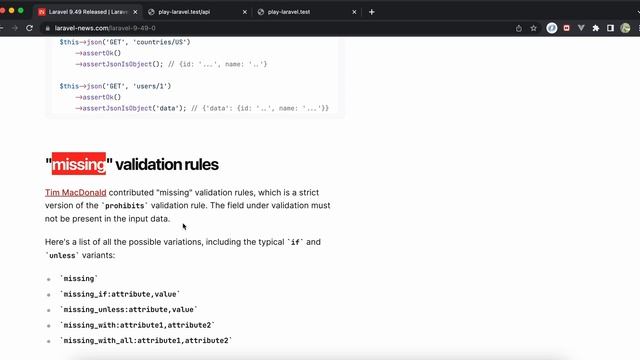Click "not be present in the input data."

(107, 219)
